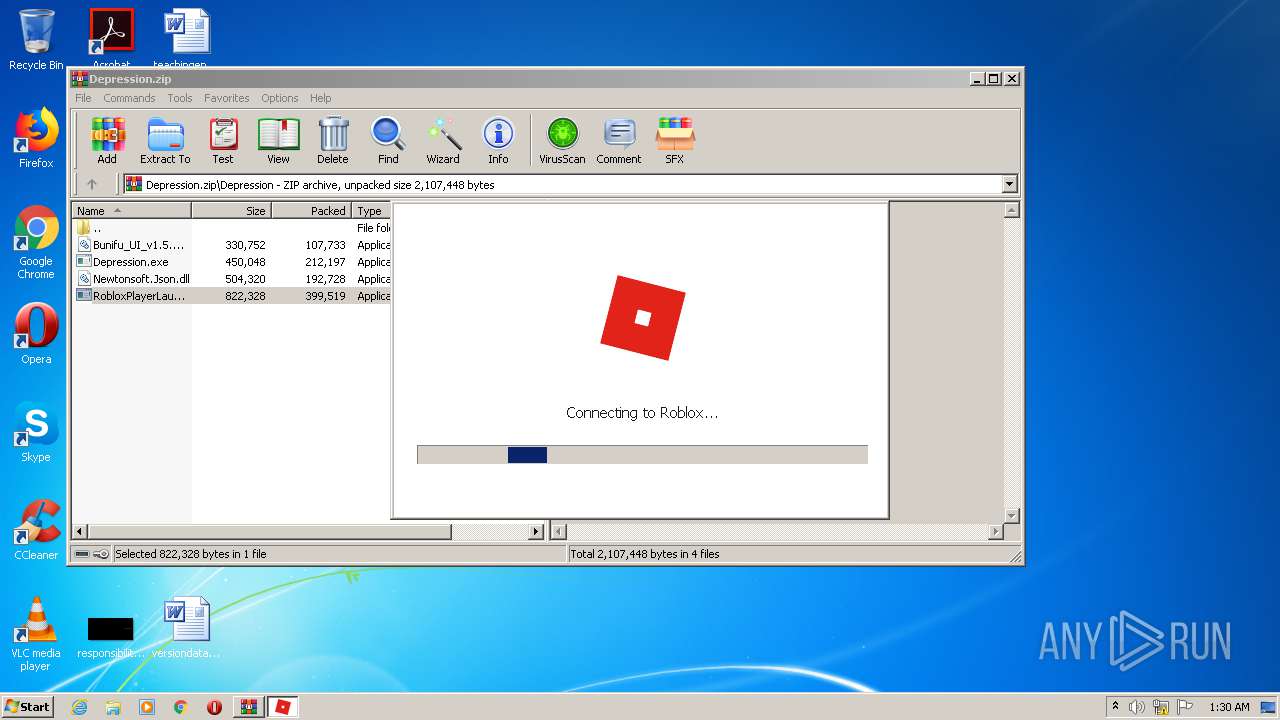
Task: Click the Action Center flag tray icon
Action: pyautogui.click(x=1185, y=707)
